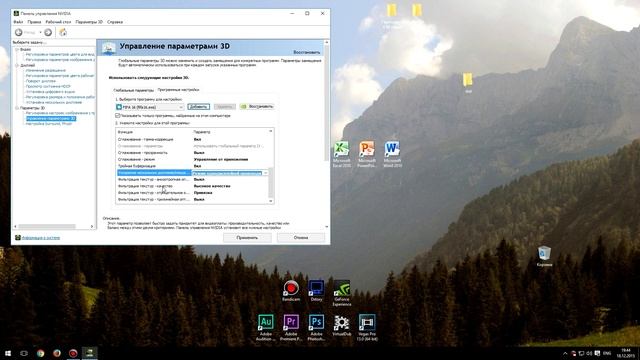Open the Файл menu
The width and height of the screenshot is (640, 360).
tap(18, 22)
